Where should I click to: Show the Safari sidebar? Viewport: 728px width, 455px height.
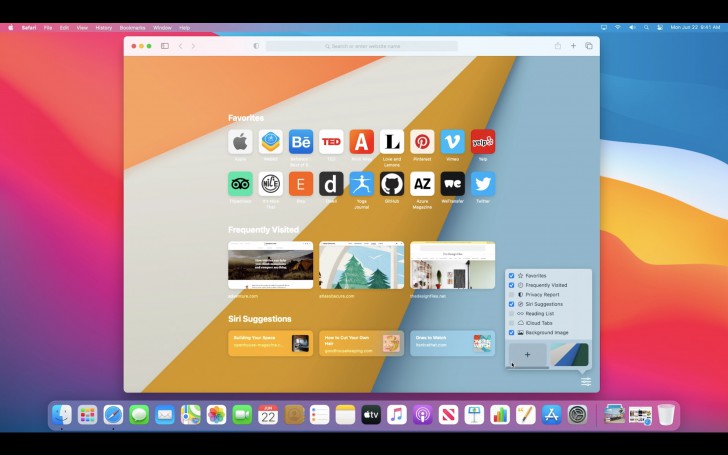coord(165,46)
